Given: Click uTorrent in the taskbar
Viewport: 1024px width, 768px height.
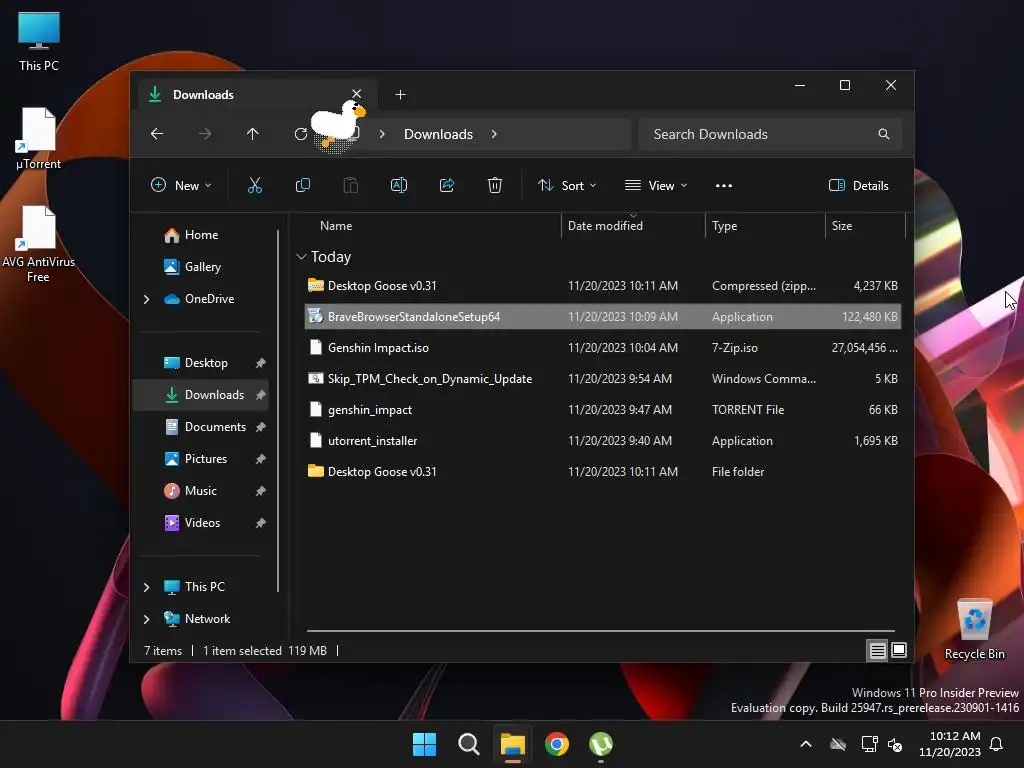Looking at the screenshot, I should [601, 744].
